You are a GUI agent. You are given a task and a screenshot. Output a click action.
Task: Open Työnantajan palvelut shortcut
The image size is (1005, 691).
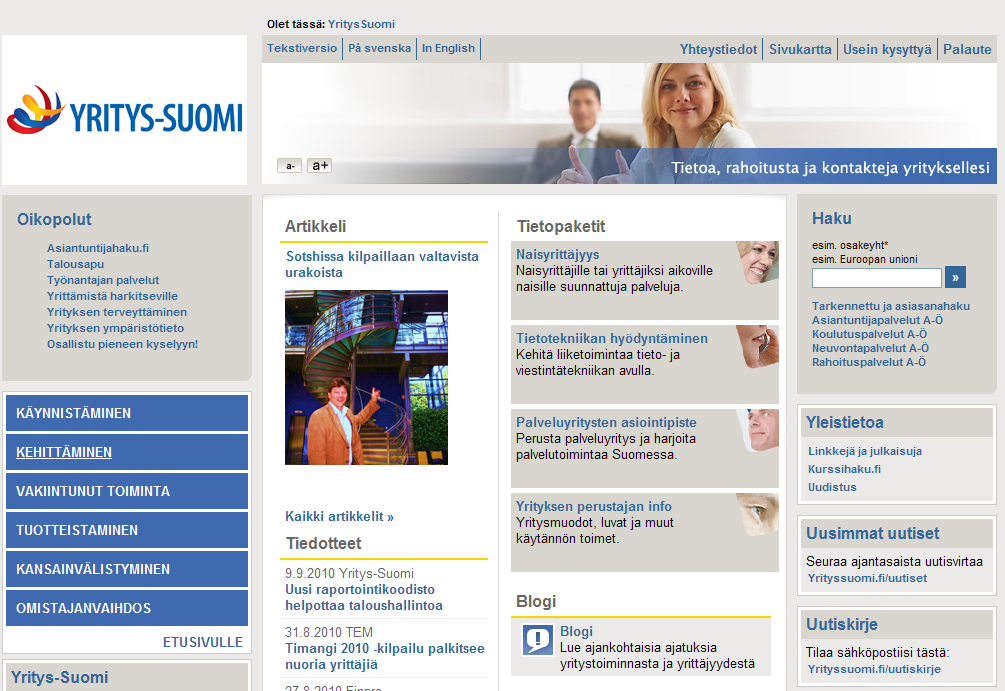(x=103, y=280)
